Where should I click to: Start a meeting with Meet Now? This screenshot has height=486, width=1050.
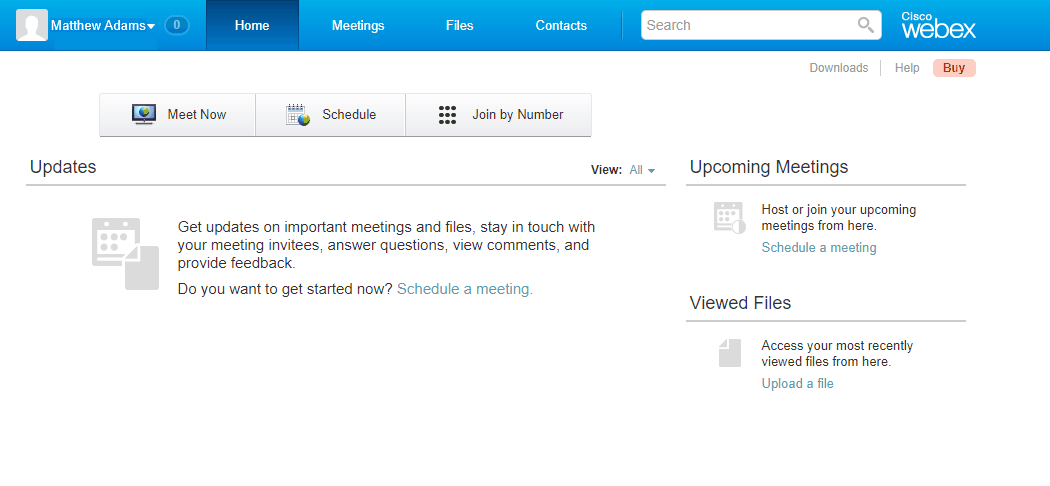click(177, 114)
